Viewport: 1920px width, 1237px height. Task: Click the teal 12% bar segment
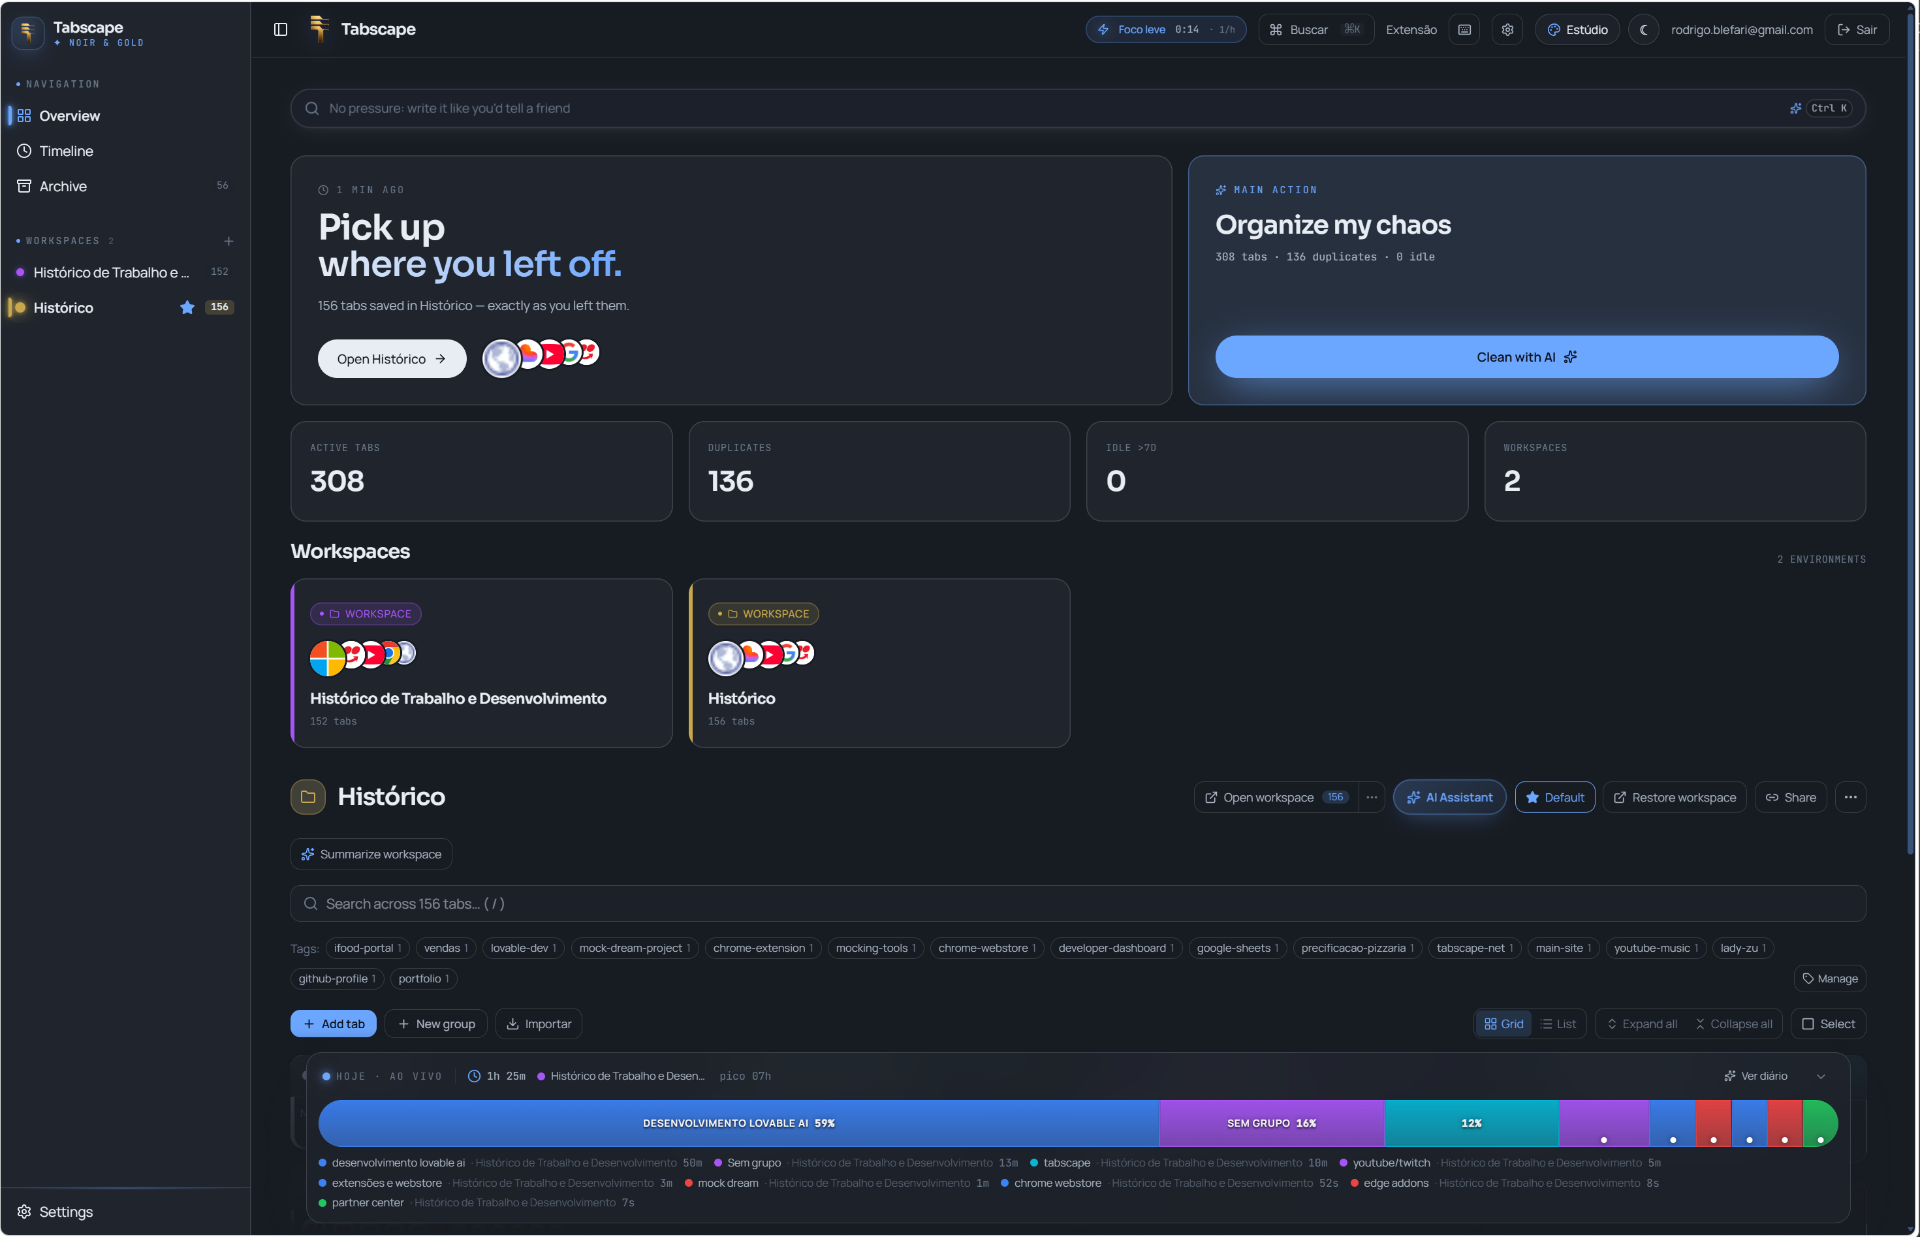1472,1124
